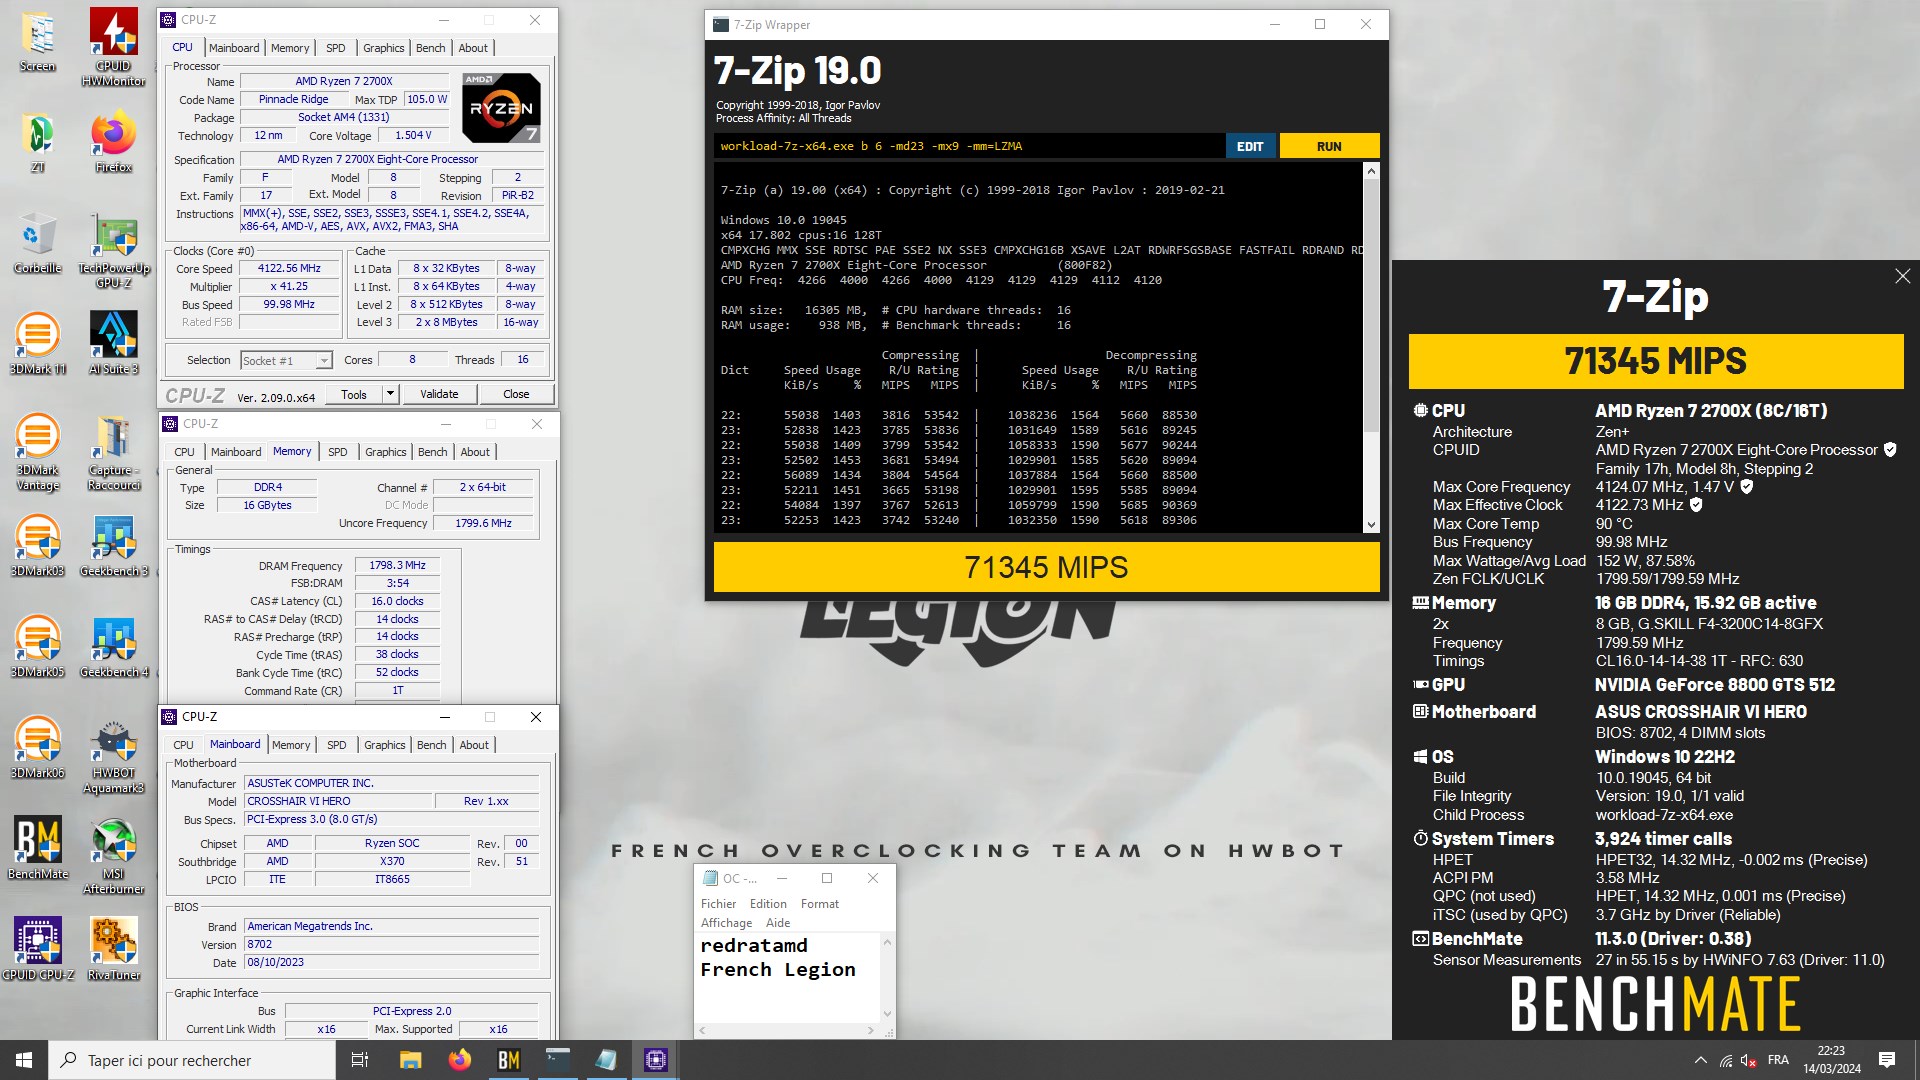Open the 3DMark05 desktop icon

point(38,647)
